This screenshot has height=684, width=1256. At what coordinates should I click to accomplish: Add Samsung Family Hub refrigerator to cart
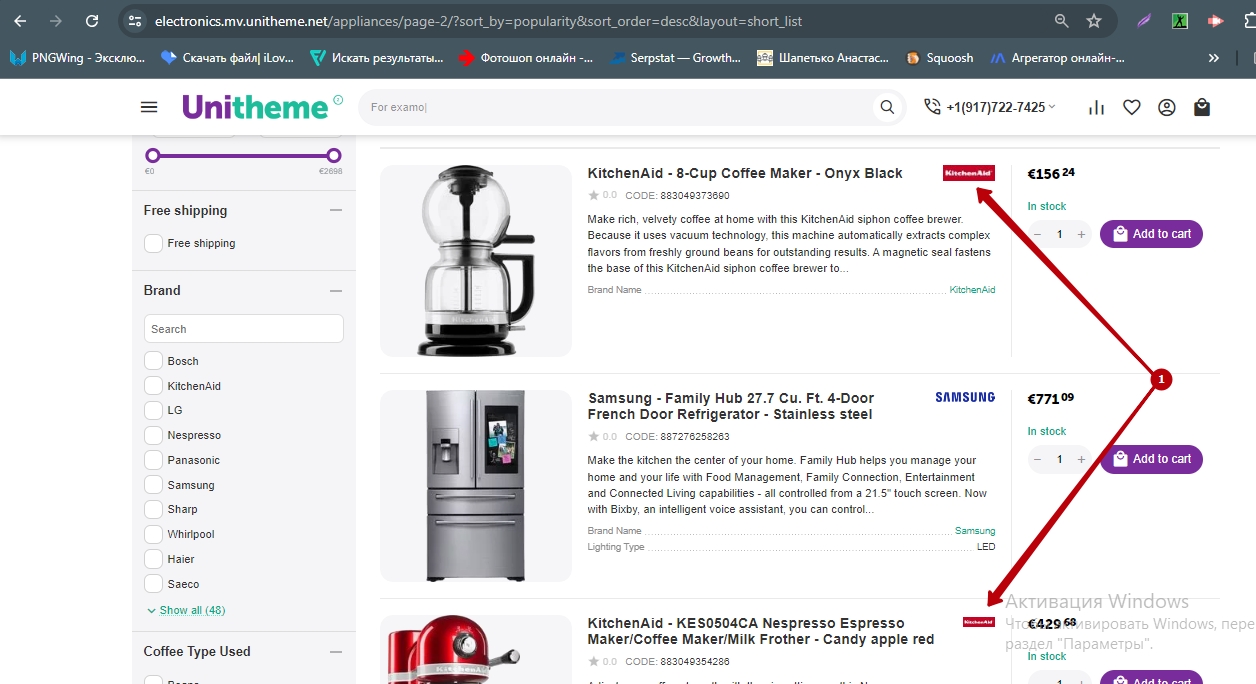pos(1151,459)
